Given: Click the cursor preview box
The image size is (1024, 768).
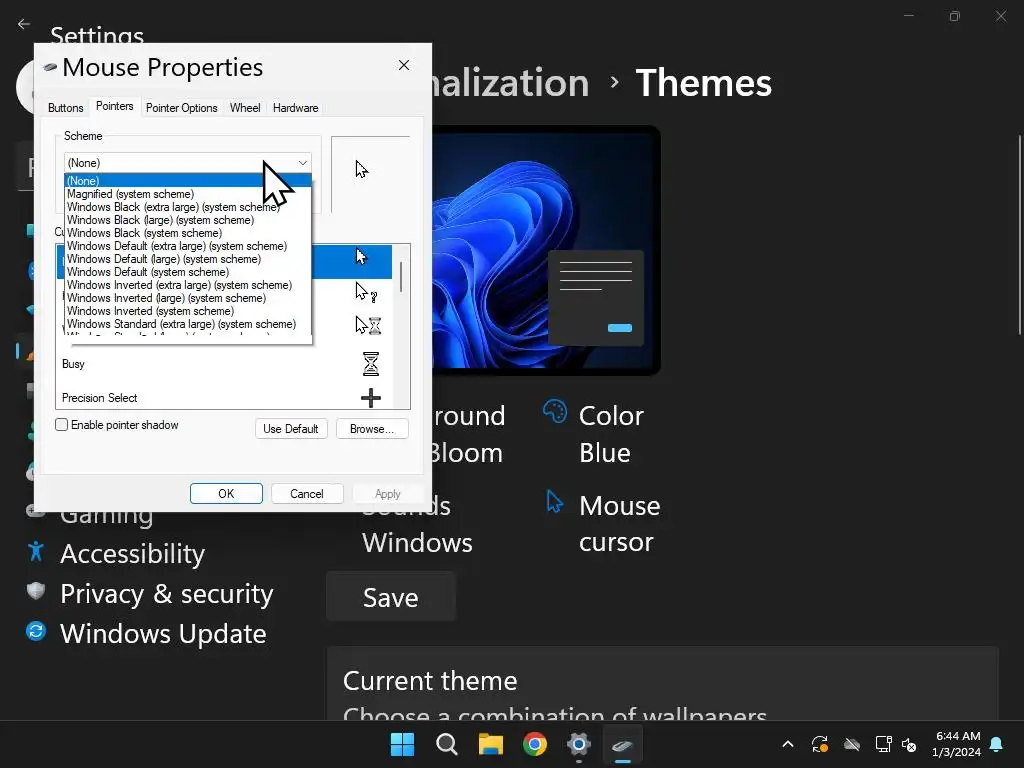Looking at the screenshot, I should (370, 174).
